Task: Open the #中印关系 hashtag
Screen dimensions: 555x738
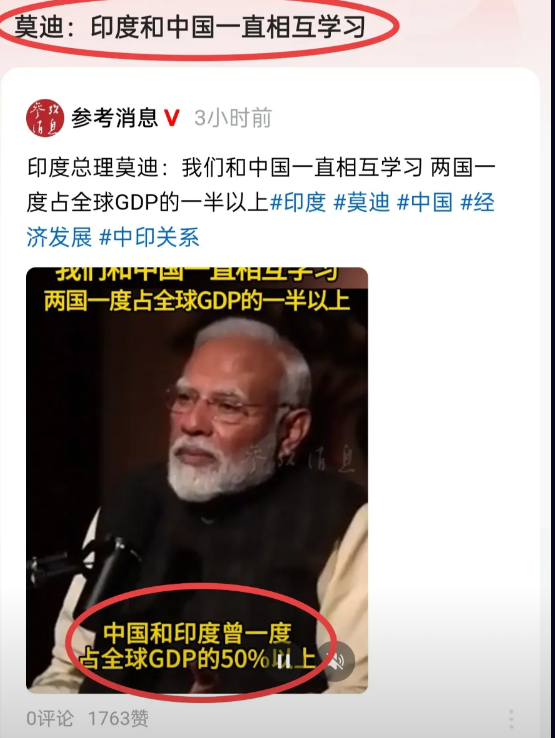Action: 149,237
